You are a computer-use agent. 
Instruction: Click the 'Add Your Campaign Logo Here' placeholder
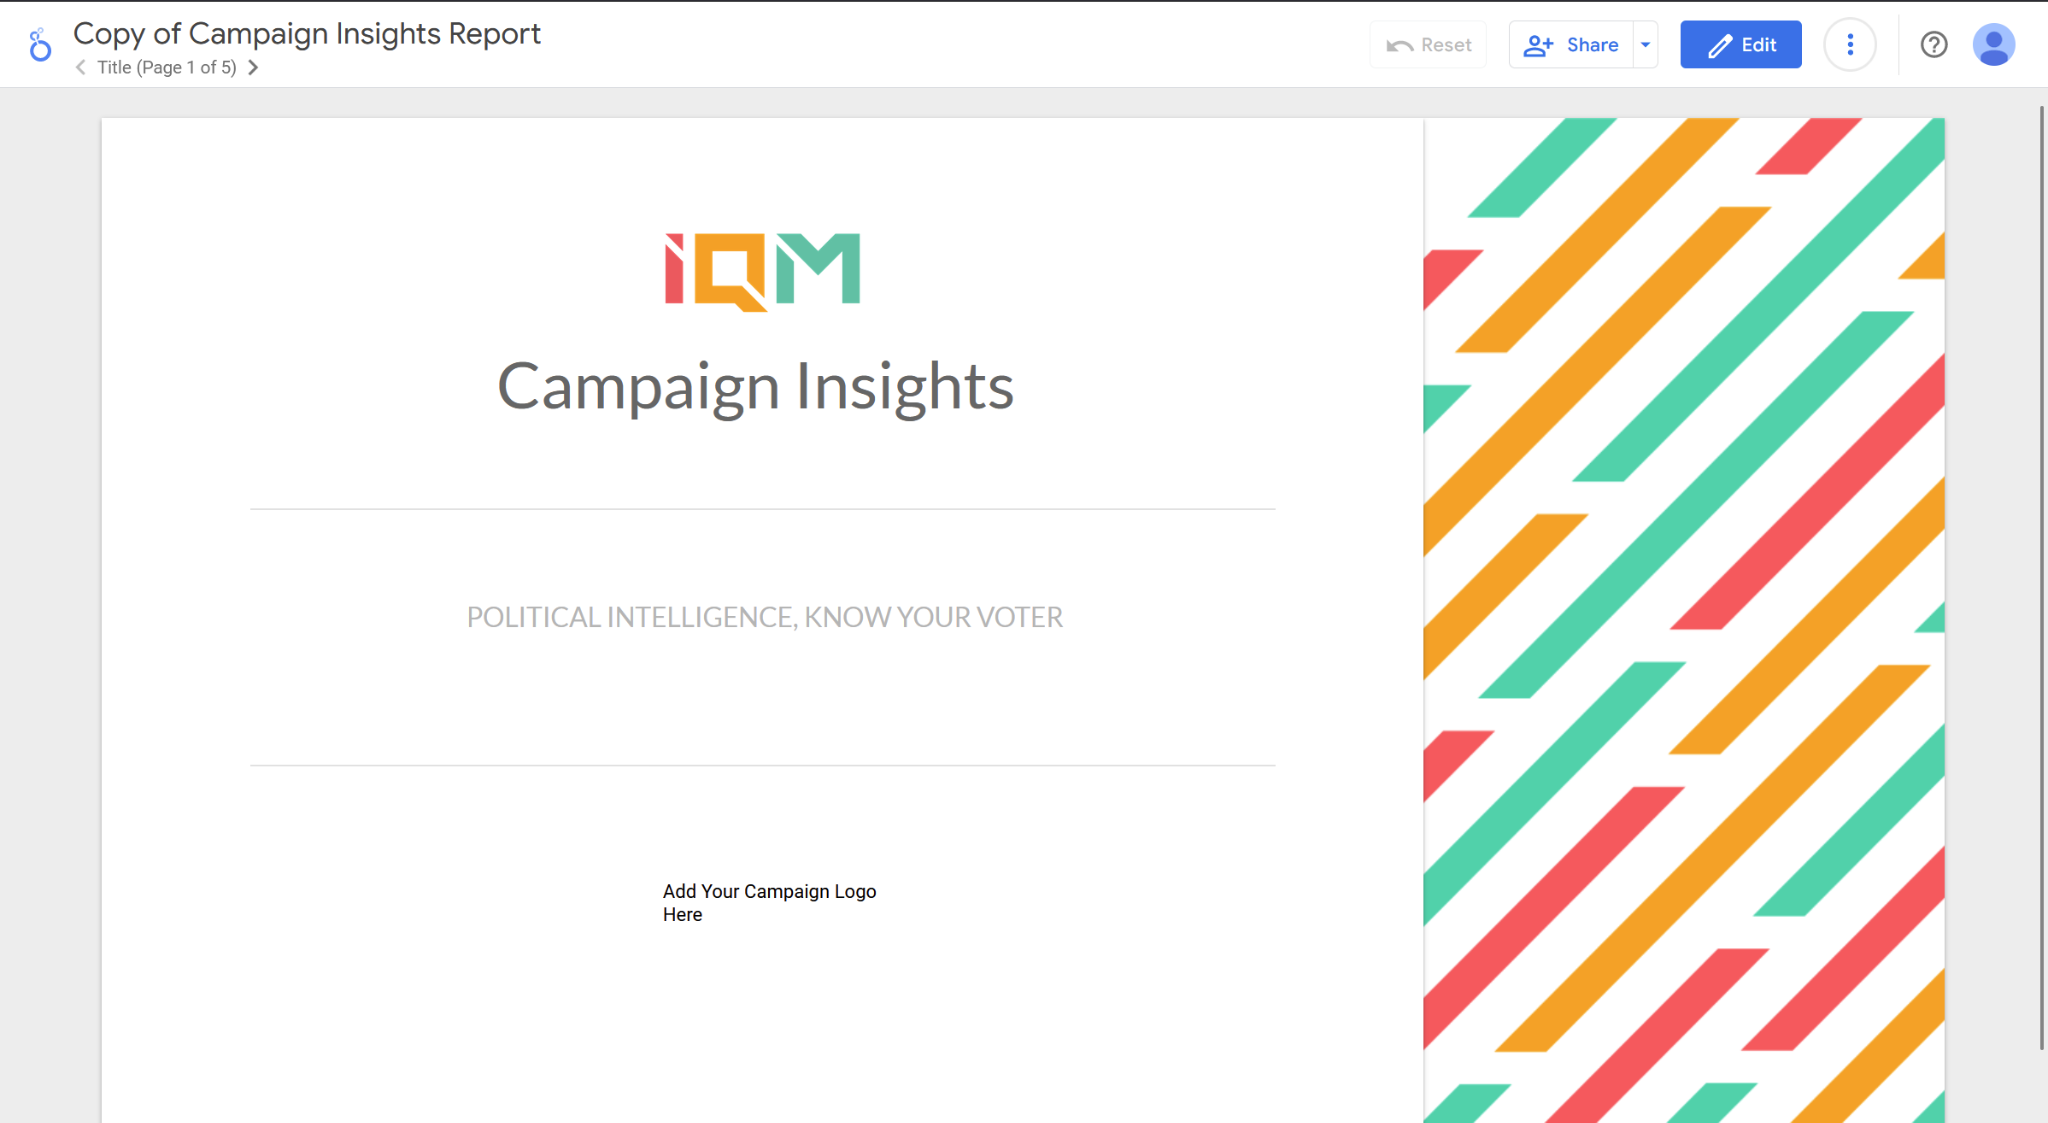769,902
